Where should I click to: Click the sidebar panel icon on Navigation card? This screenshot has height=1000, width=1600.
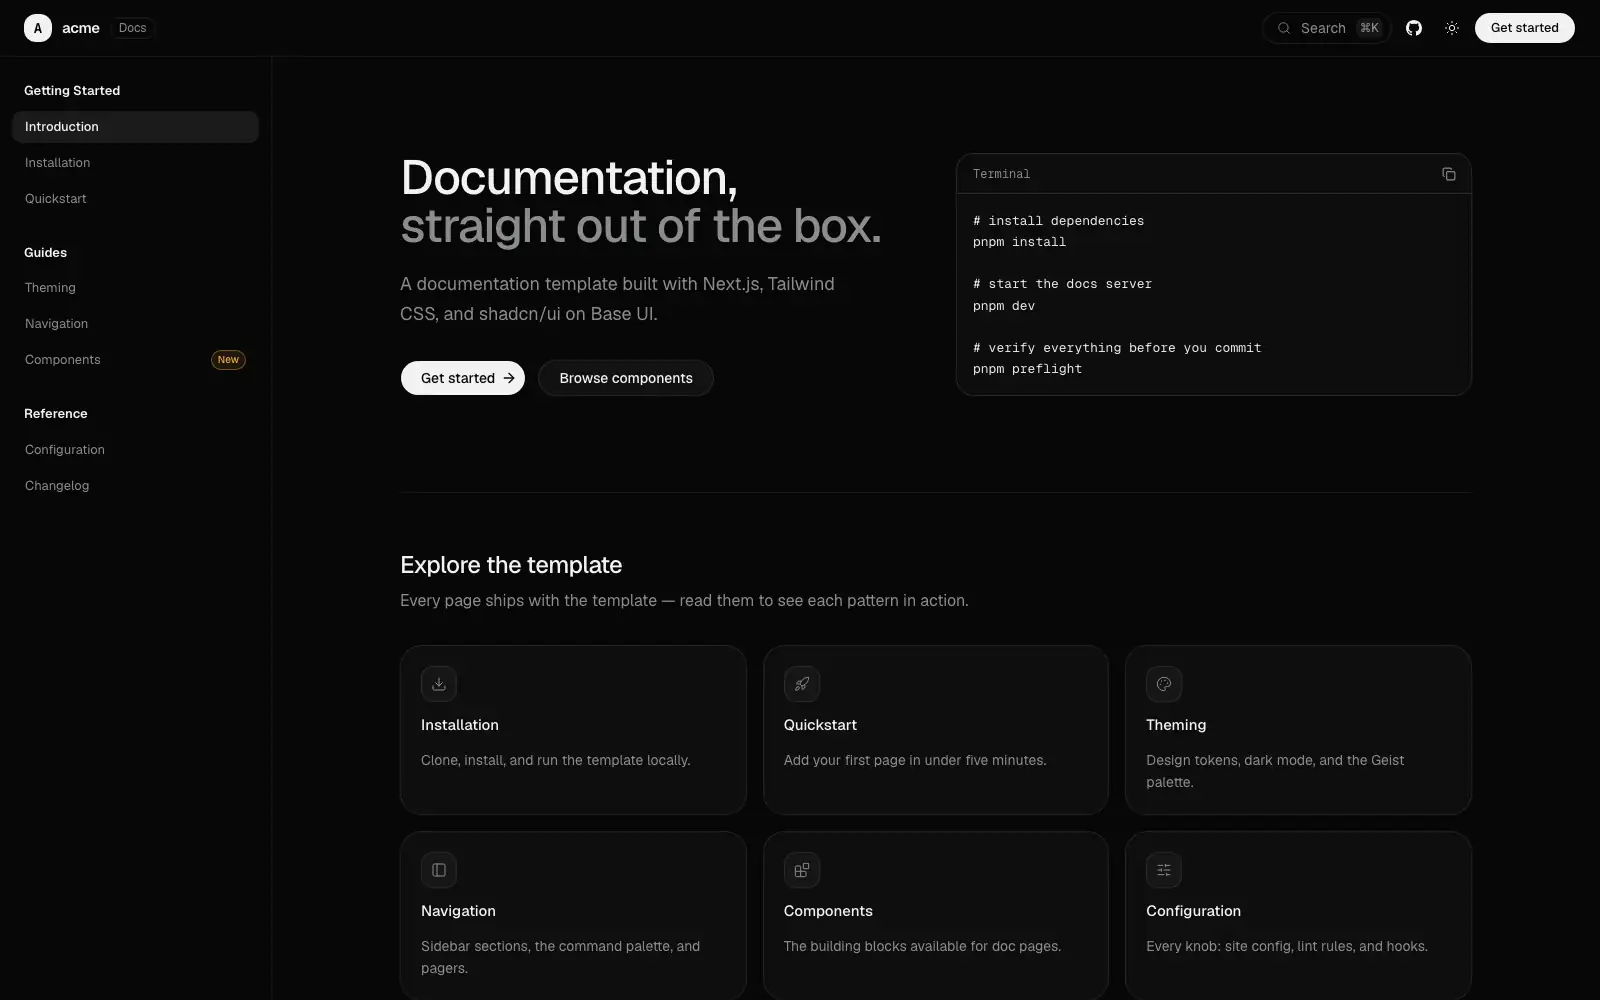(x=439, y=870)
